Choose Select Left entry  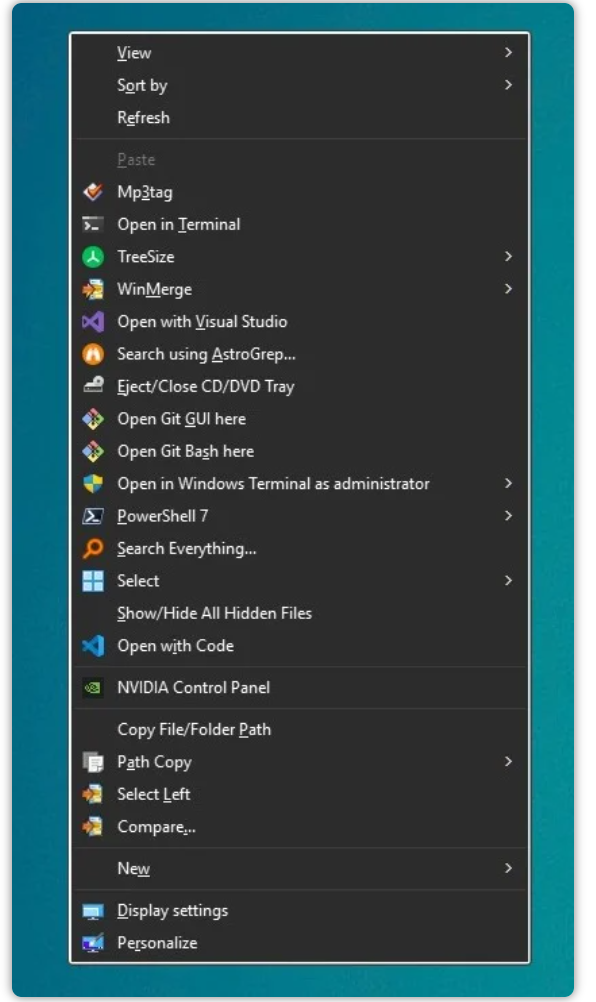154,794
